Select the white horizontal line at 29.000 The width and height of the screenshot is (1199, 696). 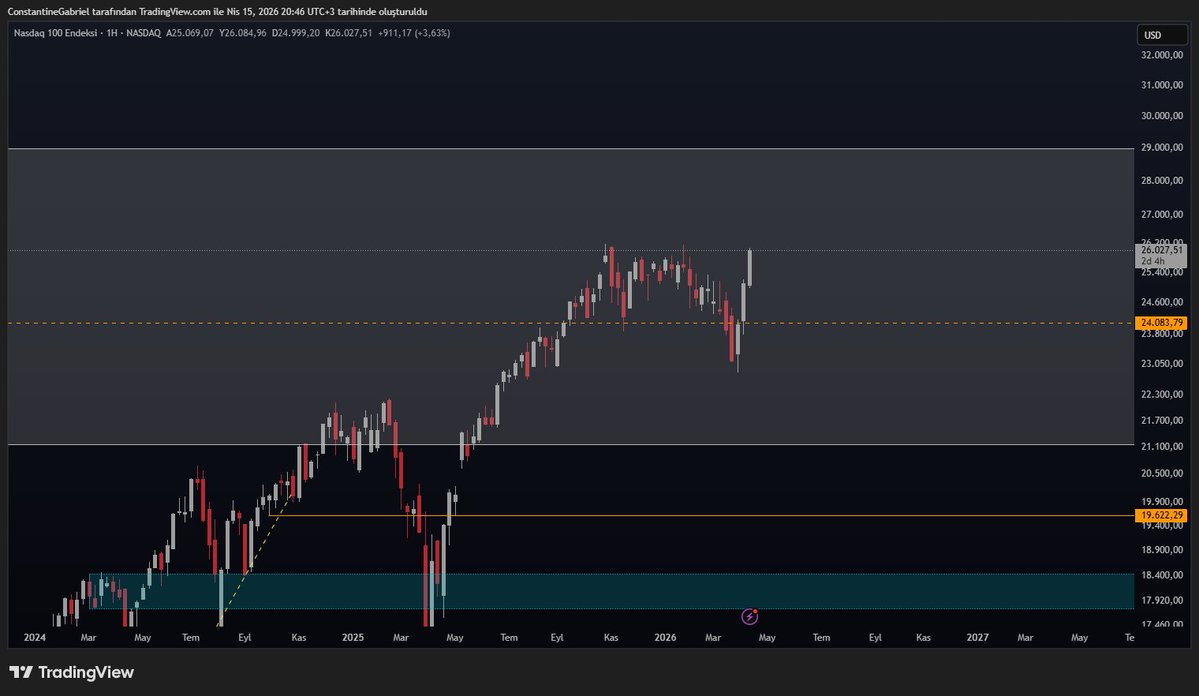tap(570, 148)
